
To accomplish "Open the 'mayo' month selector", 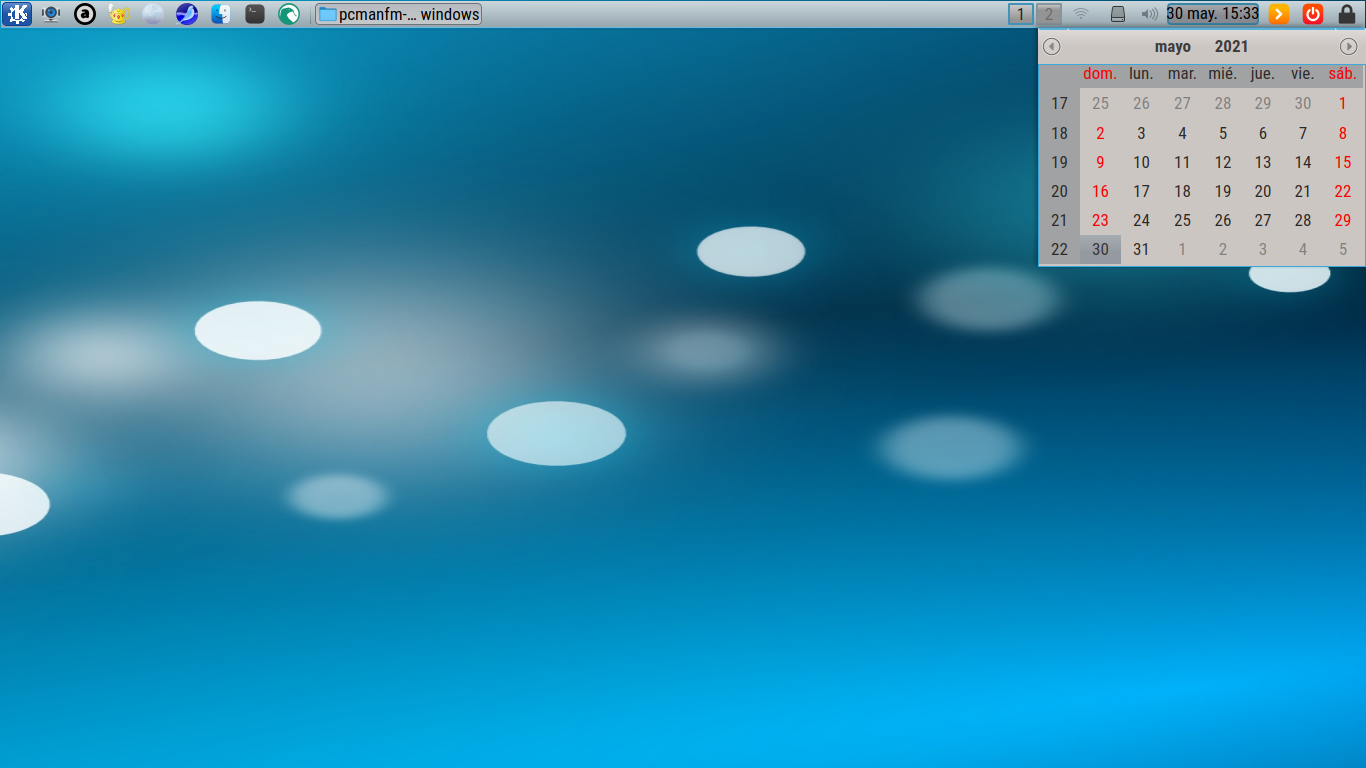I will (1173, 46).
